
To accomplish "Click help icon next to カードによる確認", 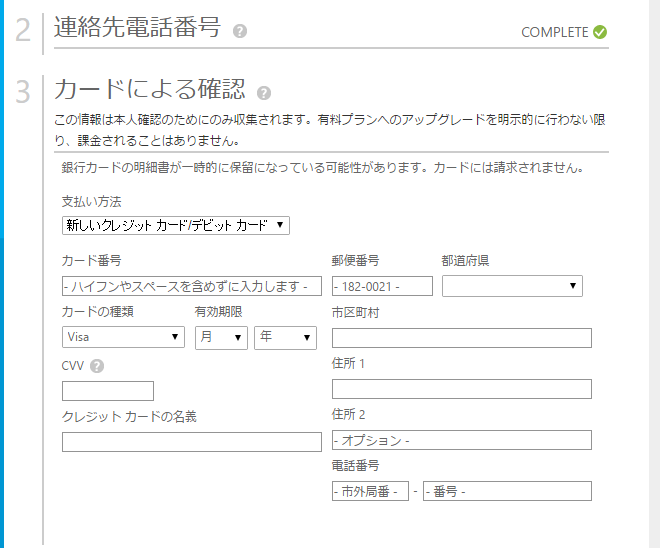I will tap(264, 93).
